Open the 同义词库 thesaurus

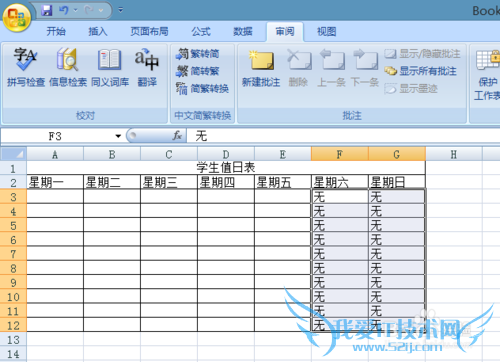(110, 67)
